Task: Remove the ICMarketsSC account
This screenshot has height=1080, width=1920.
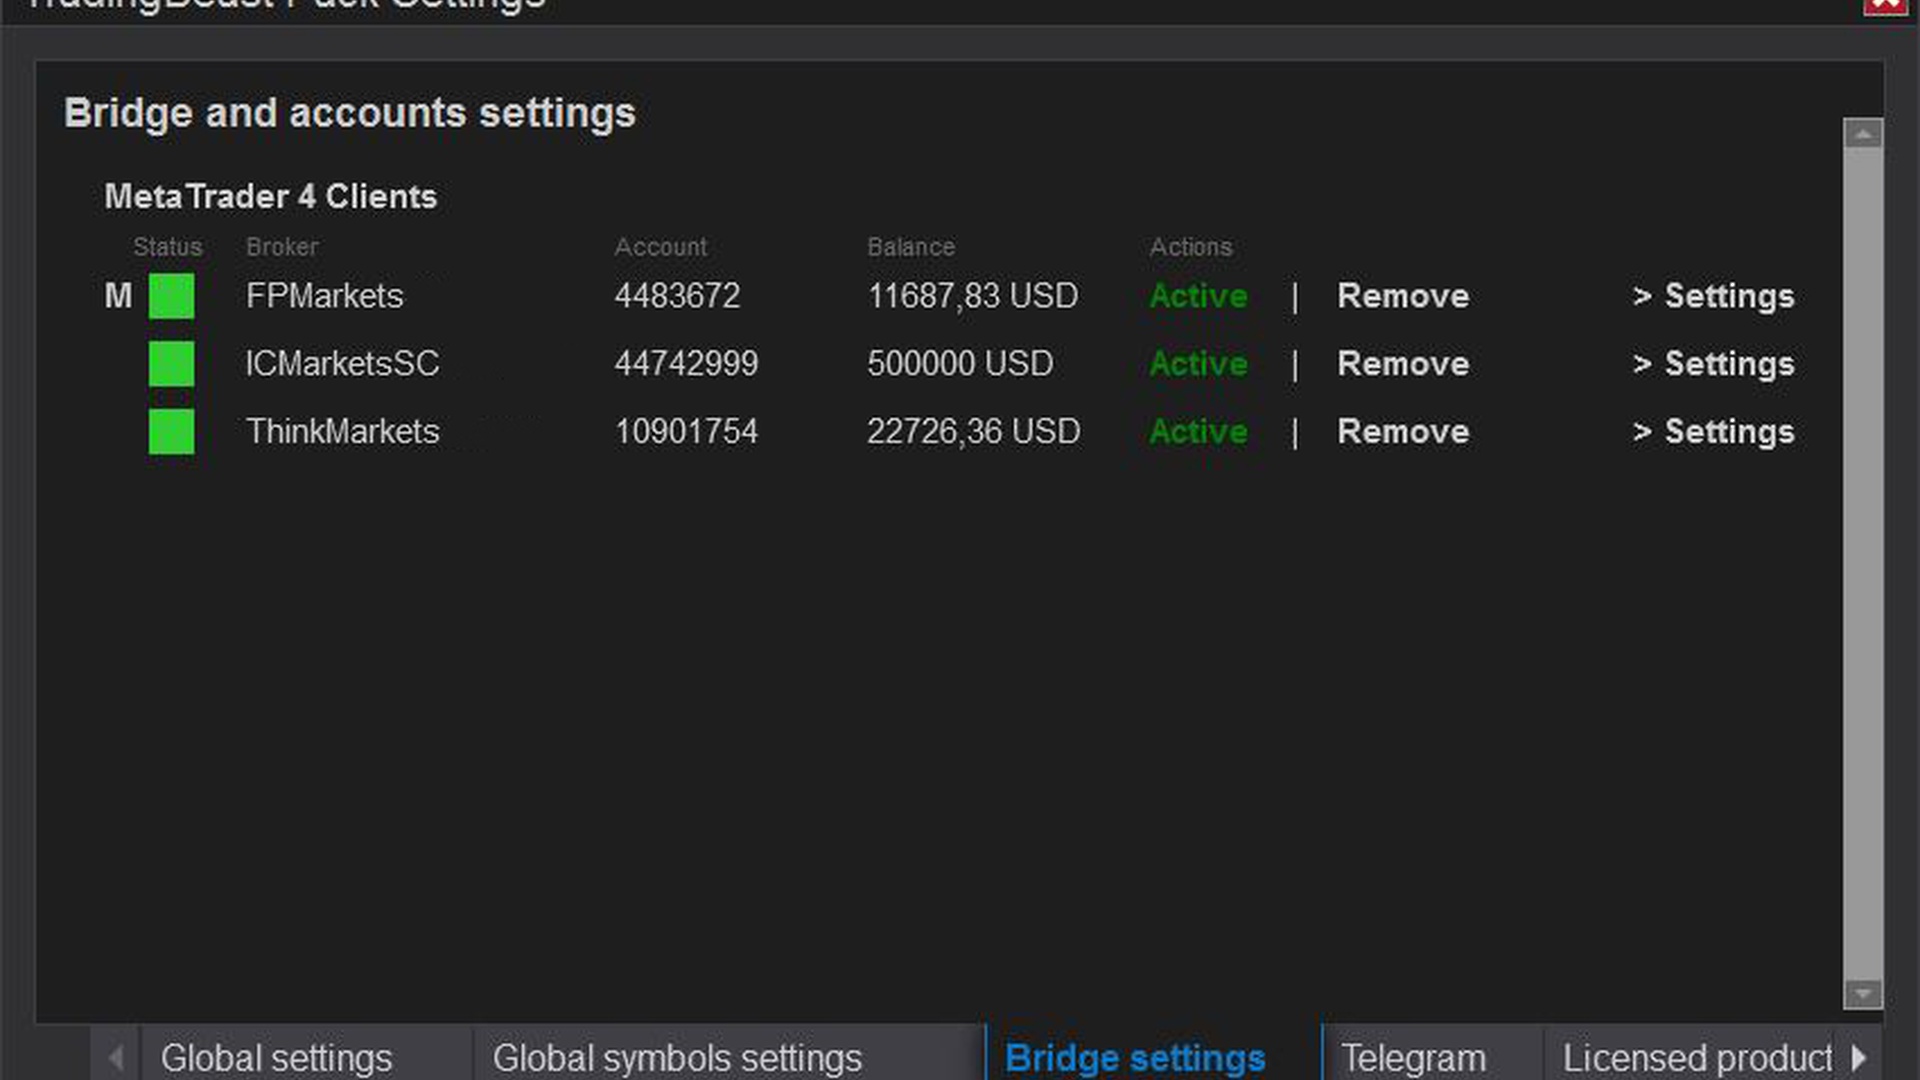Action: tap(1403, 364)
